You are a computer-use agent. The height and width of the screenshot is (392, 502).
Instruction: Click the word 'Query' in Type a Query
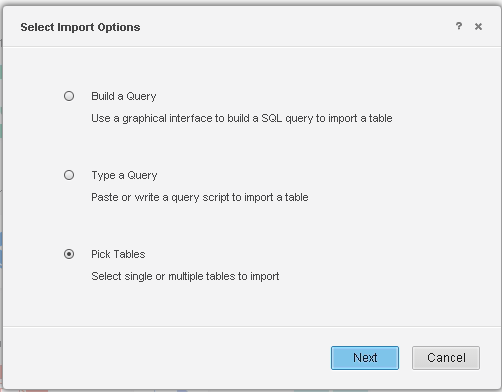(142, 175)
